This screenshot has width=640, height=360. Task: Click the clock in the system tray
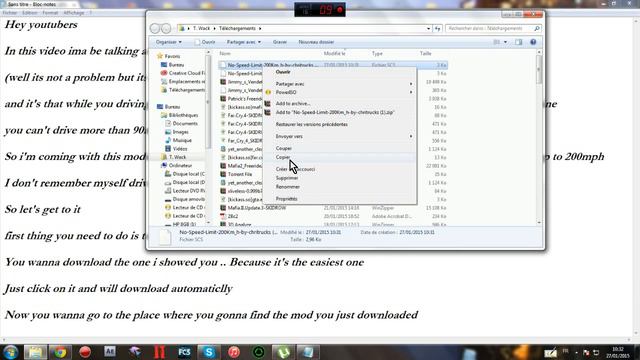tap(618, 352)
